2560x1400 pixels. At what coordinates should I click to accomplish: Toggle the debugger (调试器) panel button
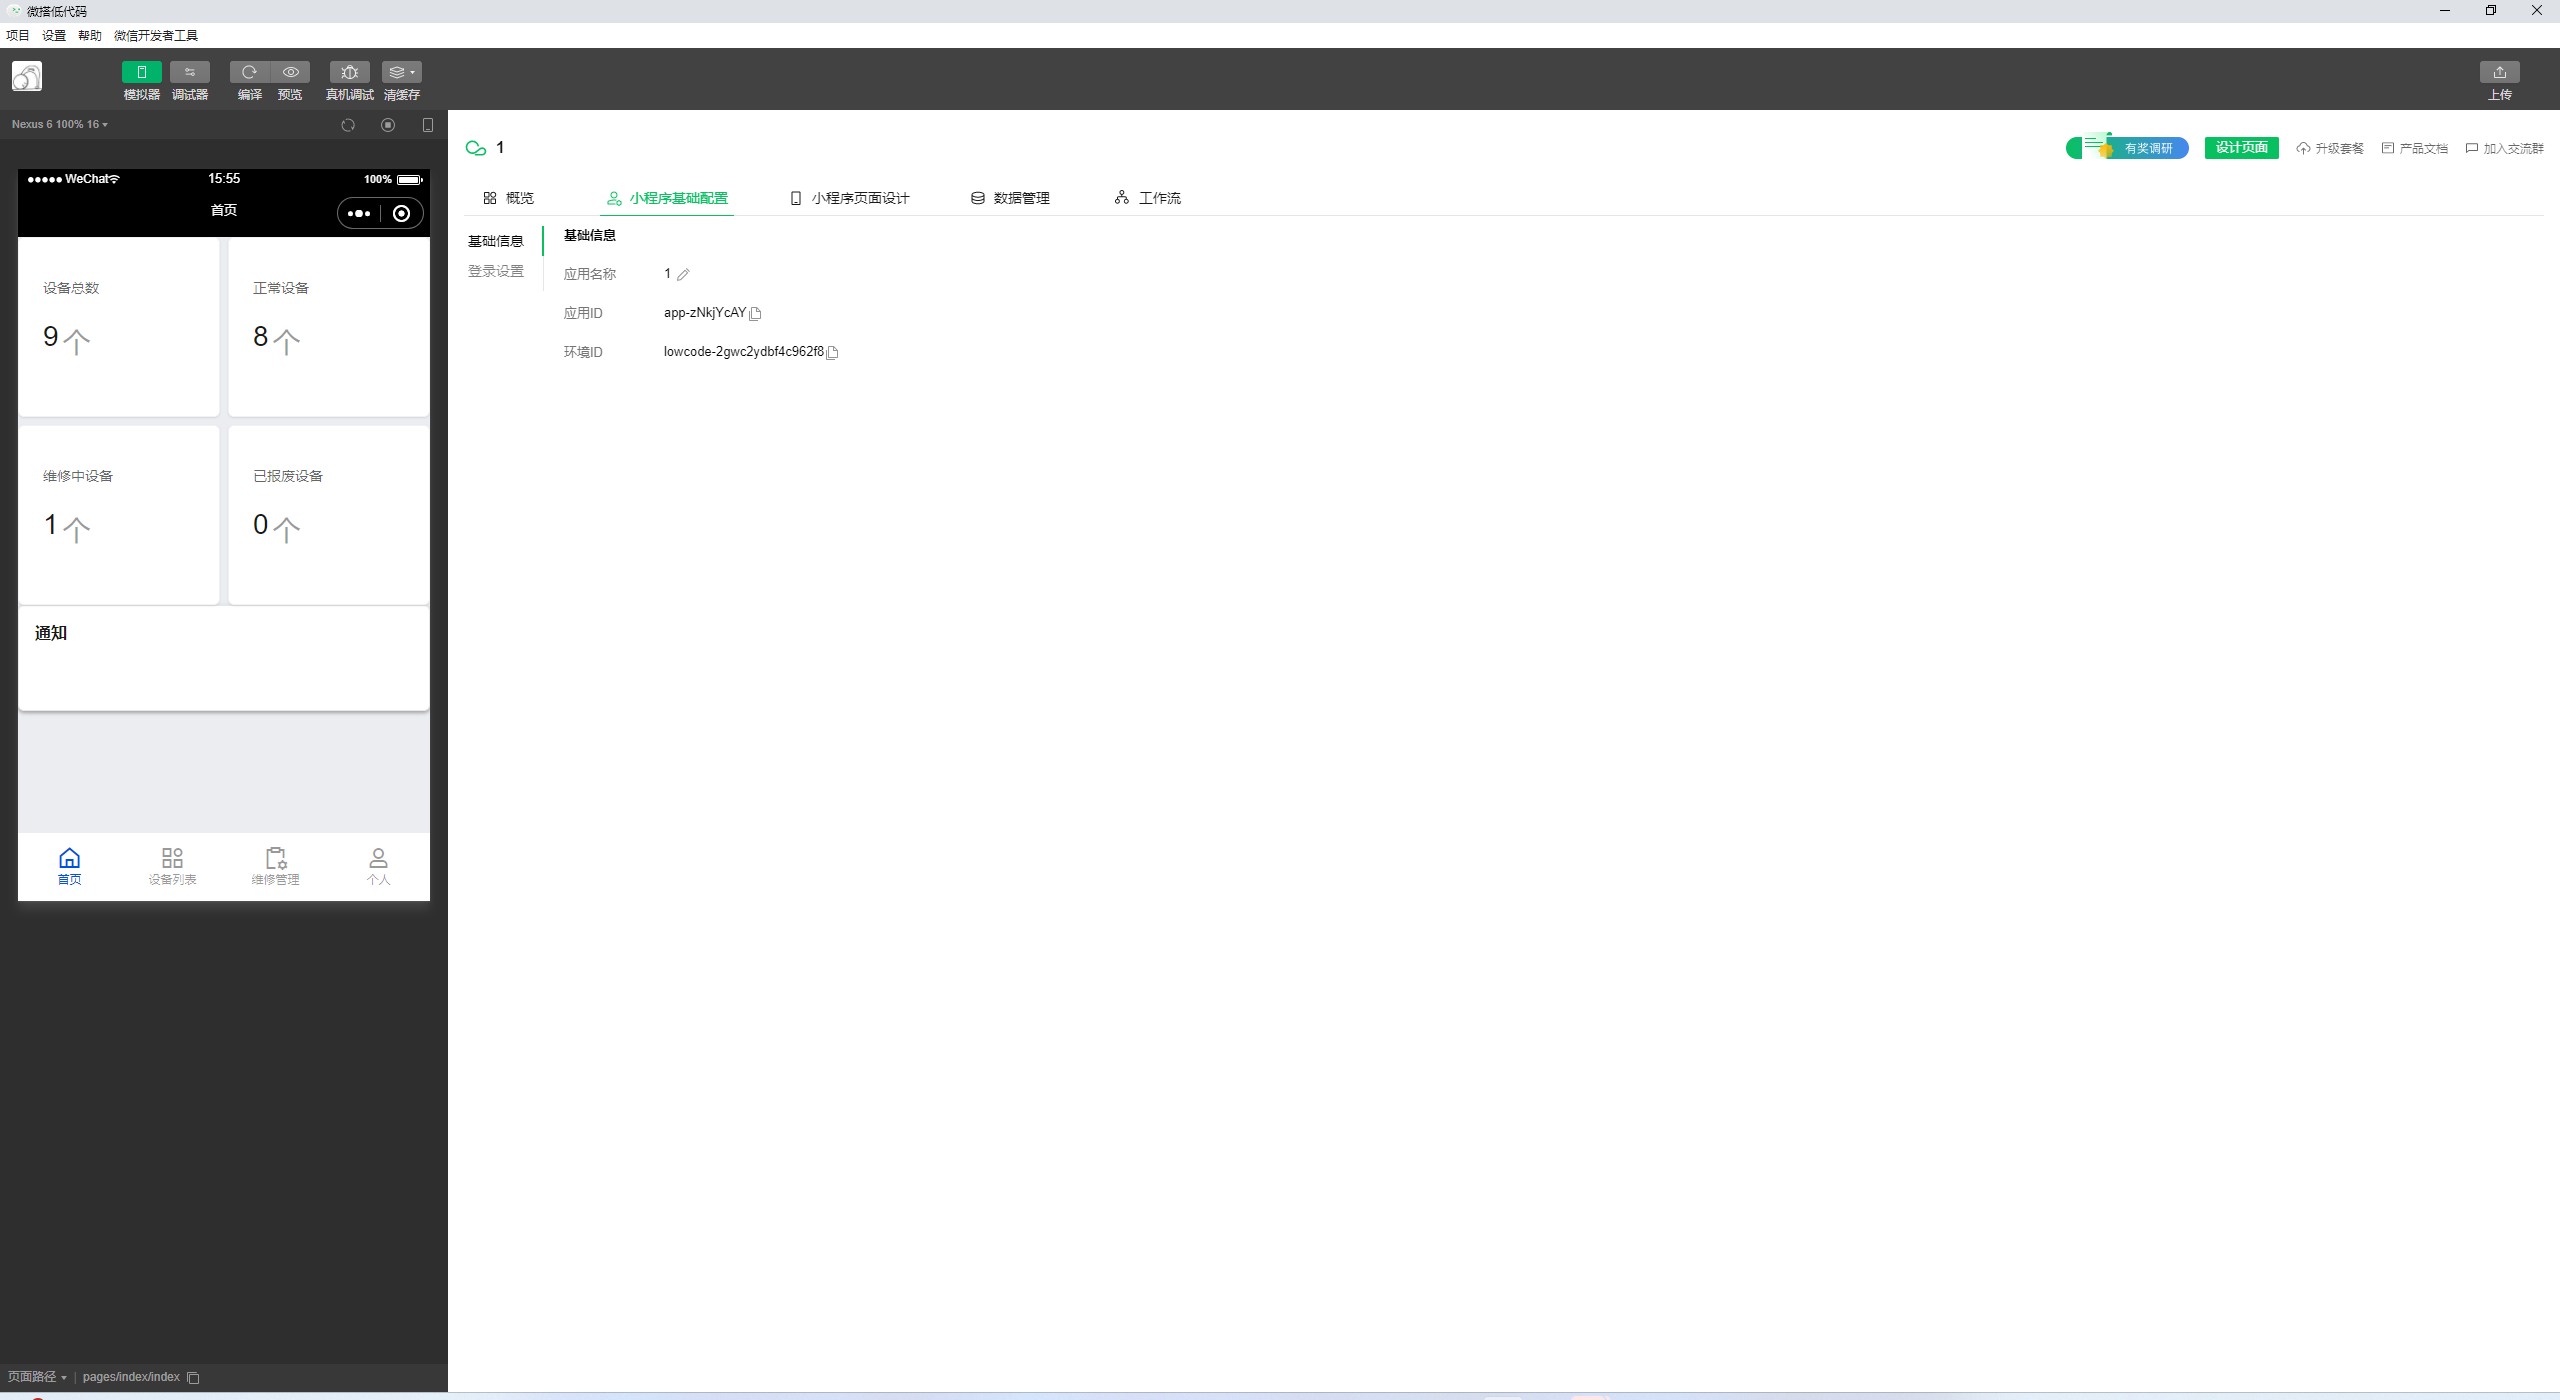[x=189, y=73]
